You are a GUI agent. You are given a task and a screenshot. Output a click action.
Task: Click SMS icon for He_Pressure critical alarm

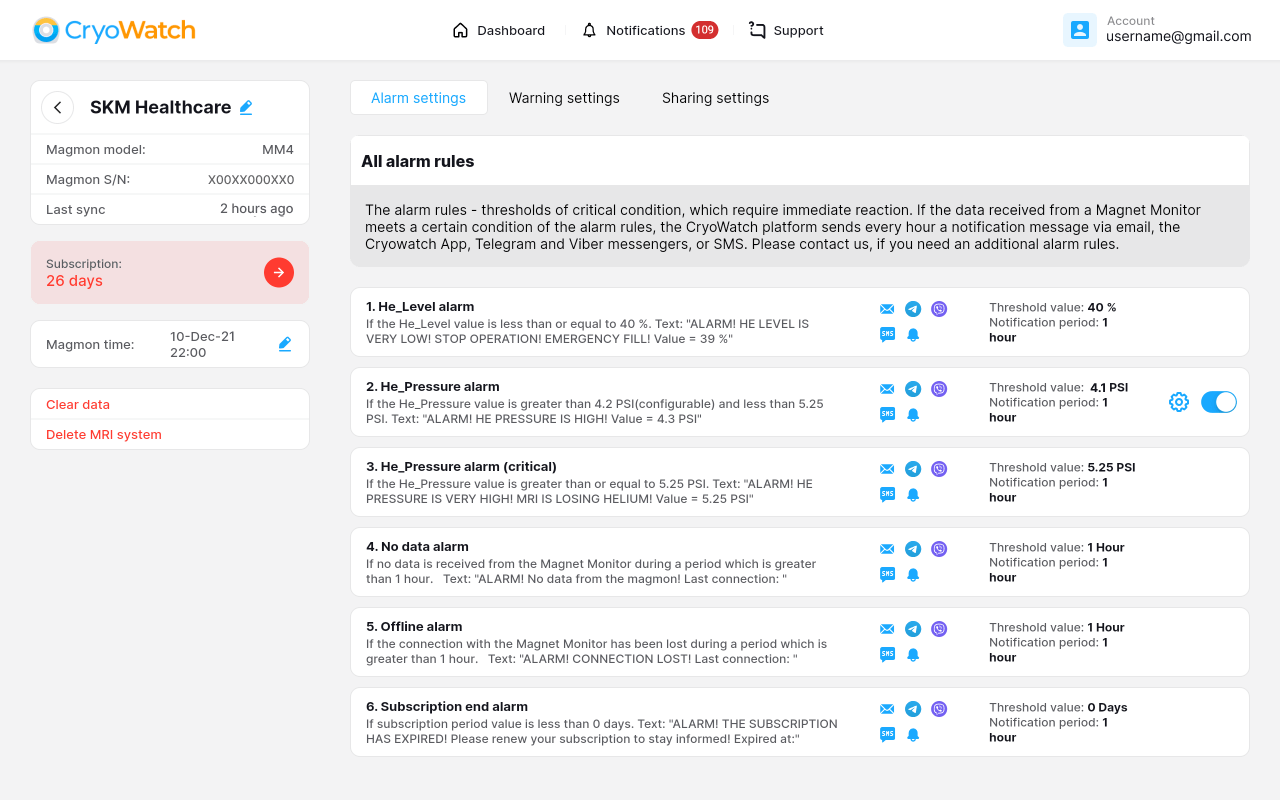(x=887, y=495)
